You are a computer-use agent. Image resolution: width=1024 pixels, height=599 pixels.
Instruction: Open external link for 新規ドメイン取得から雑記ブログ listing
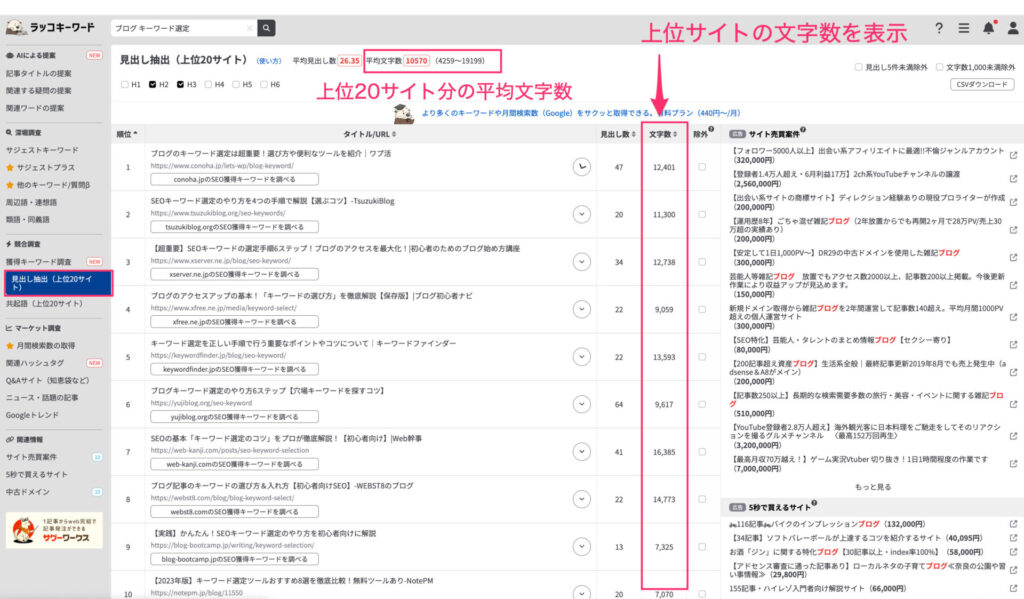(1013, 317)
